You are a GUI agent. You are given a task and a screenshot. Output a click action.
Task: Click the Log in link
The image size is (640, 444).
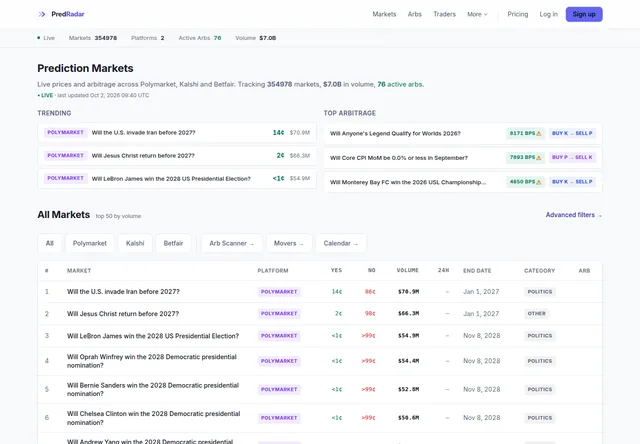[x=548, y=14]
